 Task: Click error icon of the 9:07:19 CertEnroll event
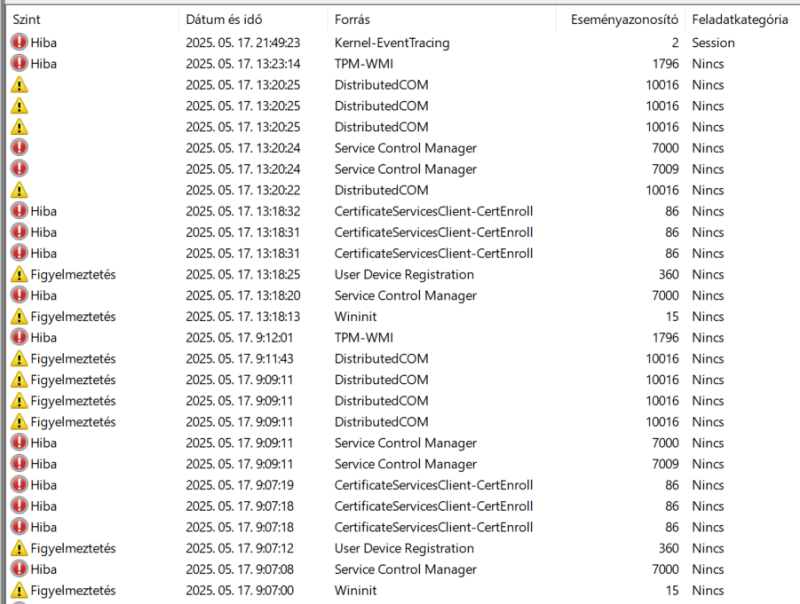[x=19, y=485]
